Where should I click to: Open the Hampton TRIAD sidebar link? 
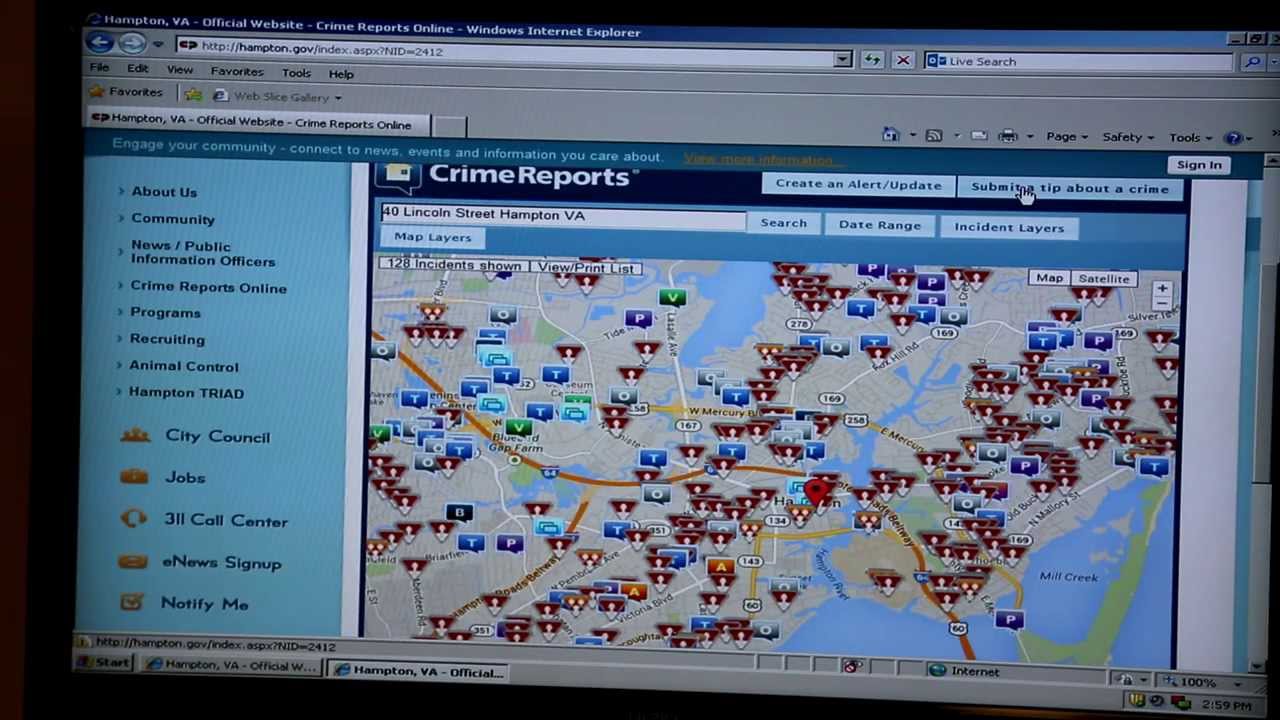(186, 392)
